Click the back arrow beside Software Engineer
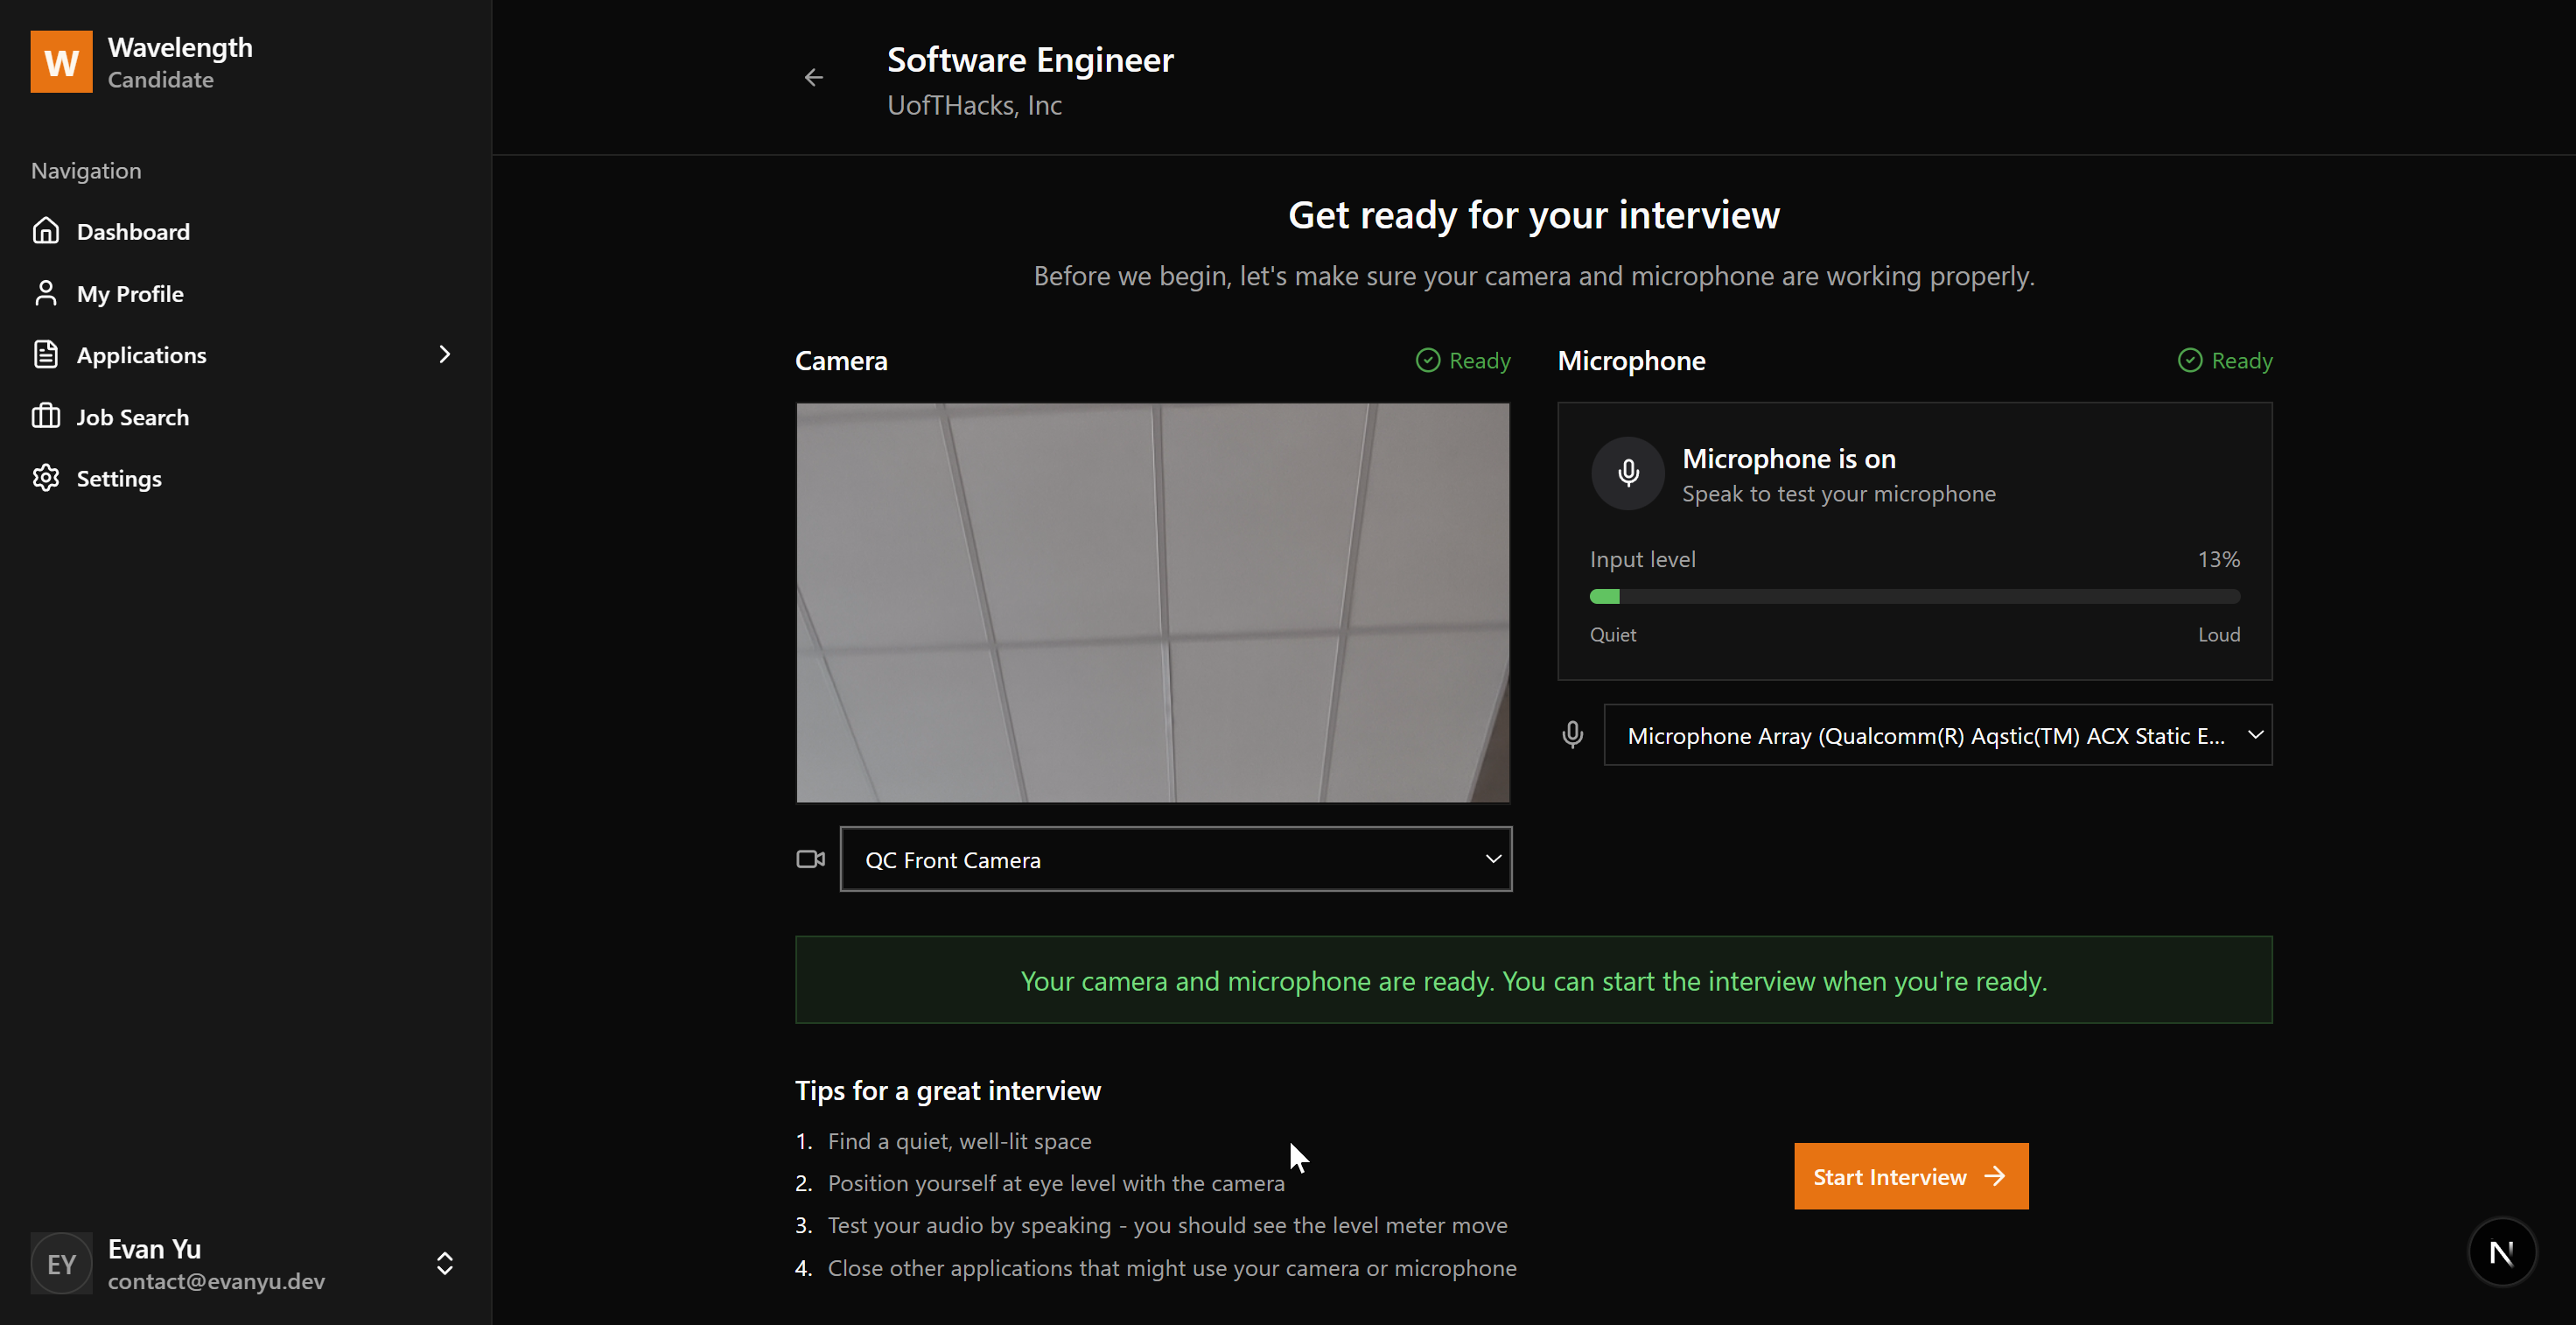 tap(814, 78)
